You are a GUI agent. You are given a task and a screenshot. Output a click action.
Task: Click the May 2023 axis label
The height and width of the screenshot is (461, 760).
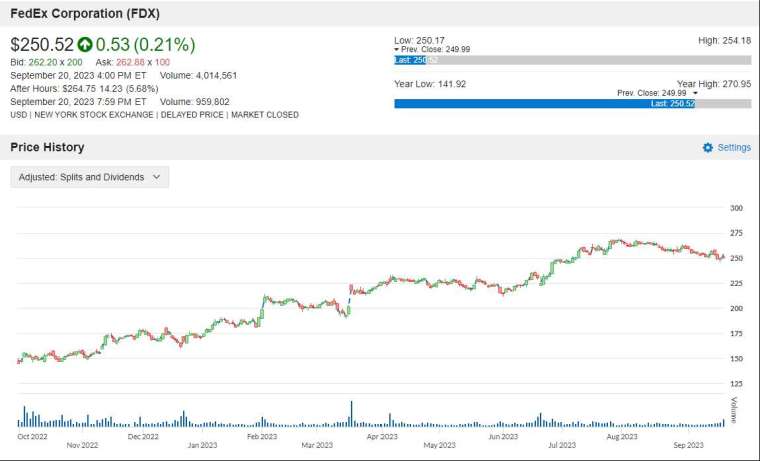[x=440, y=445]
